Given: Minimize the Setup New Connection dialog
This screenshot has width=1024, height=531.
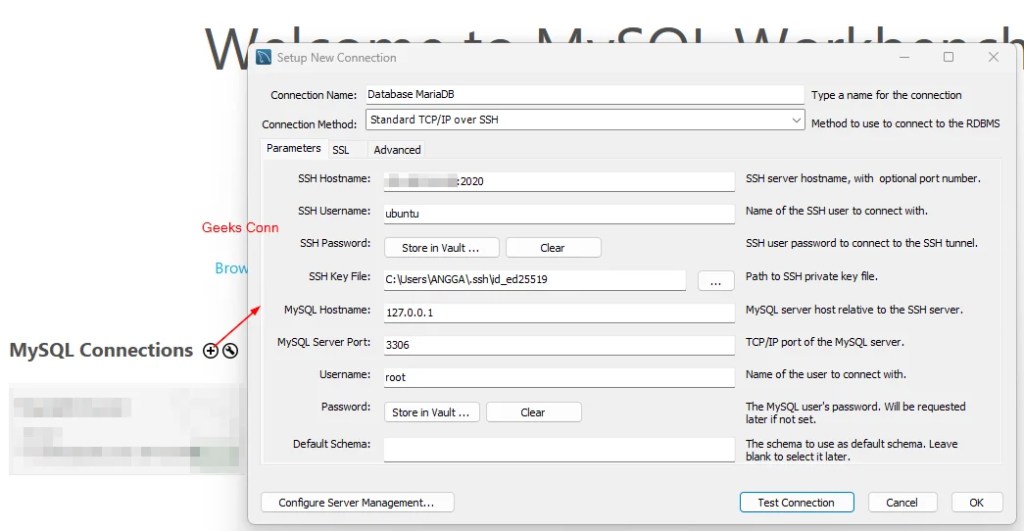Looking at the screenshot, I should coord(904,57).
